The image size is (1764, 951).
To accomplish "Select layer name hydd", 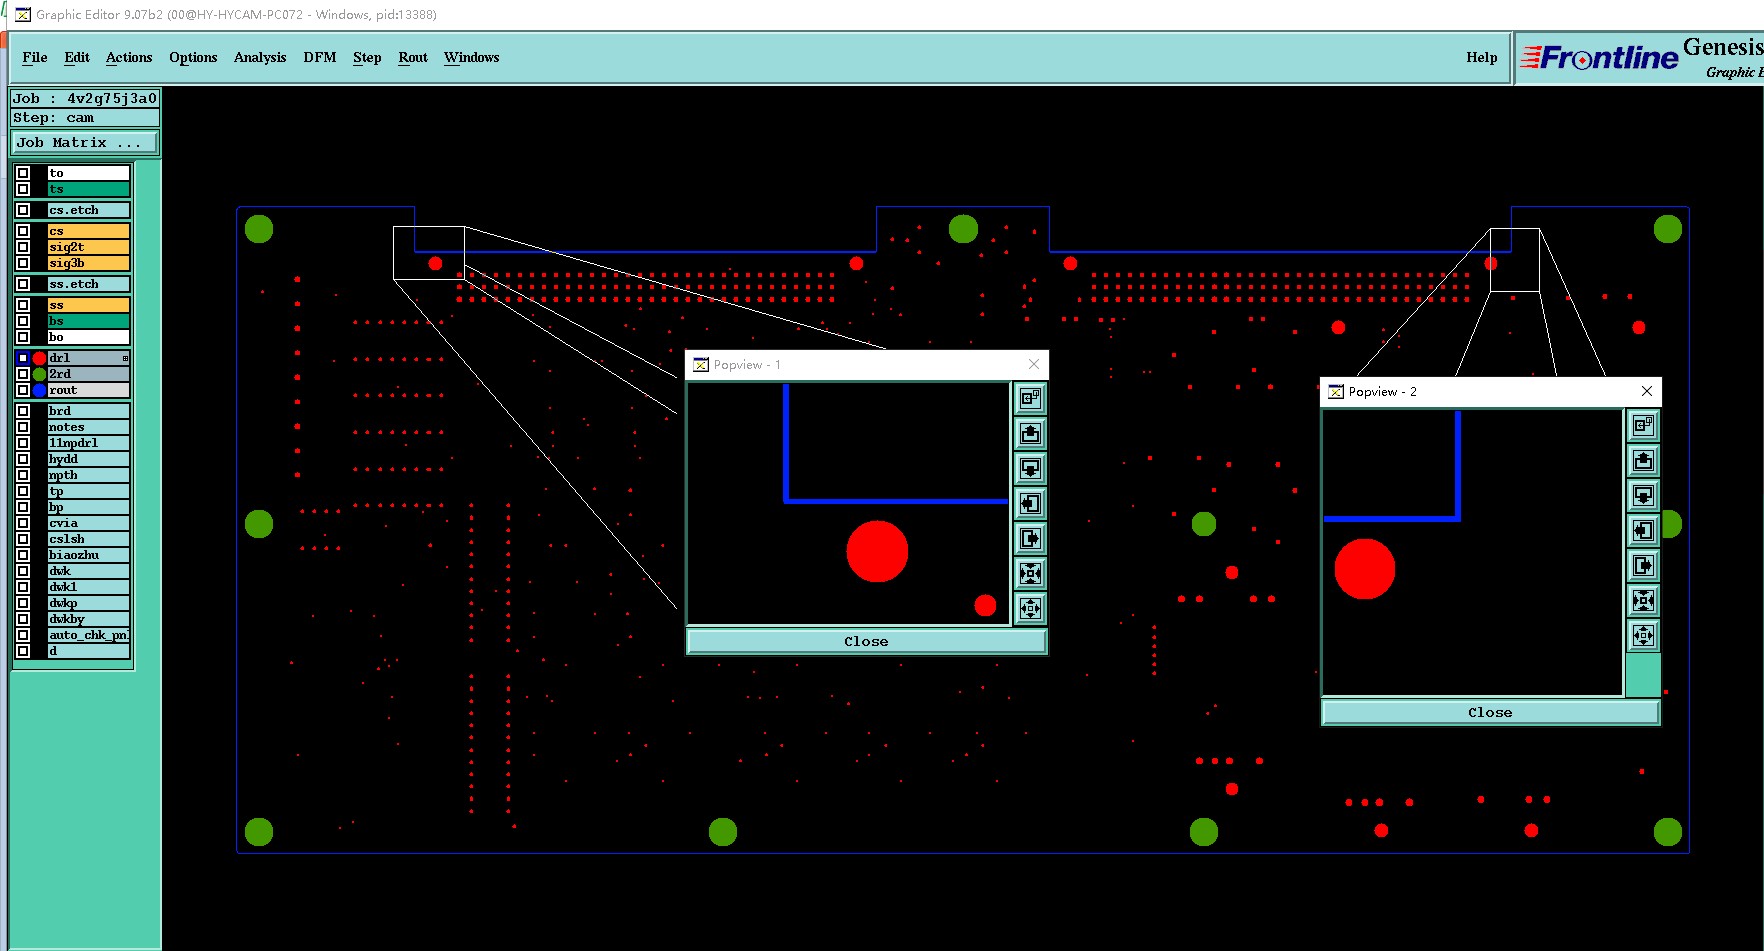I will (x=89, y=459).
